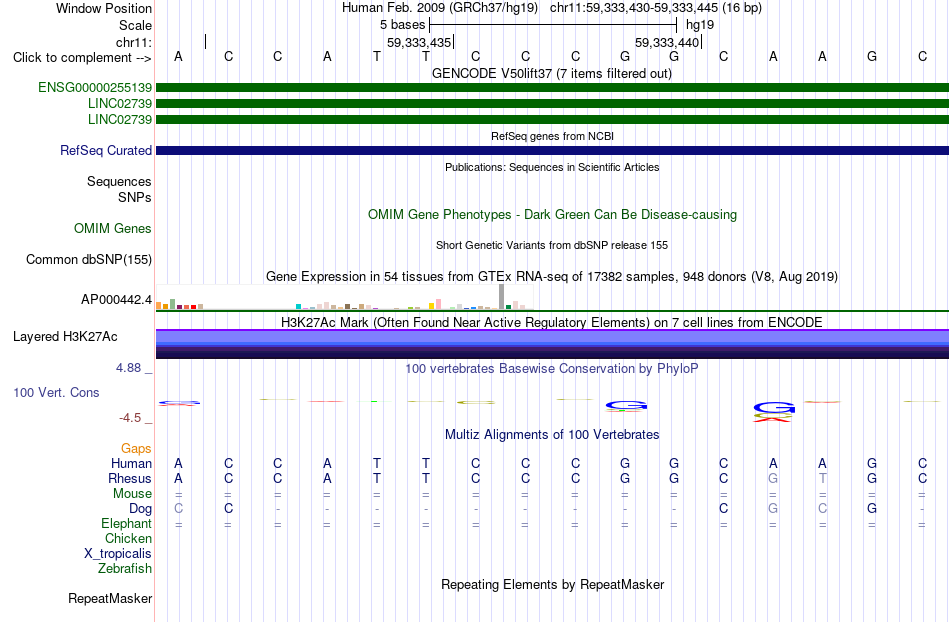Click the 59,333,440 ruler position marker
This screenshot has height=622, width=950.
(x=668, y=42)
